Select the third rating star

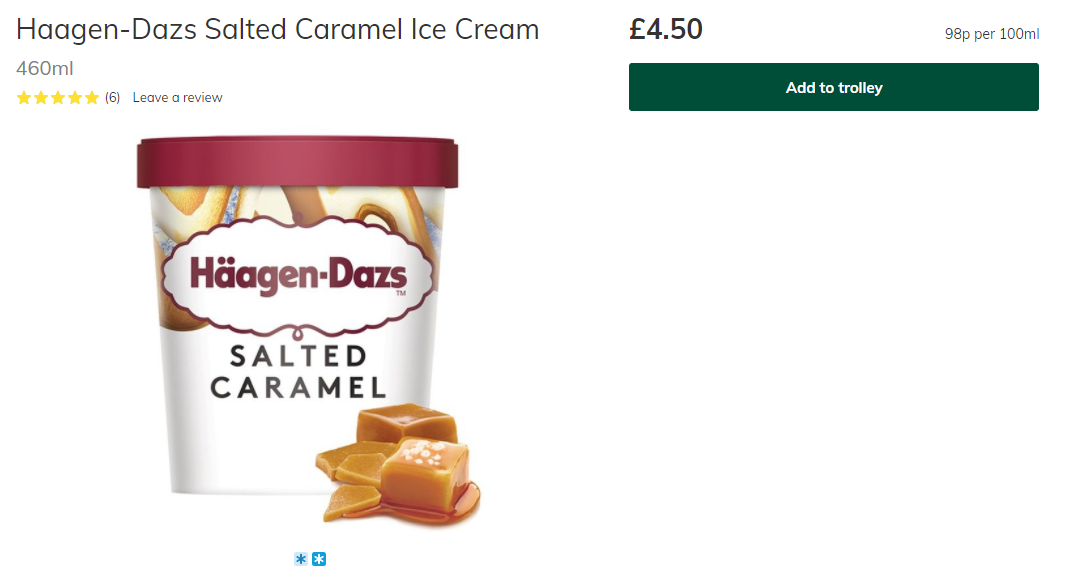coord(58,97)
